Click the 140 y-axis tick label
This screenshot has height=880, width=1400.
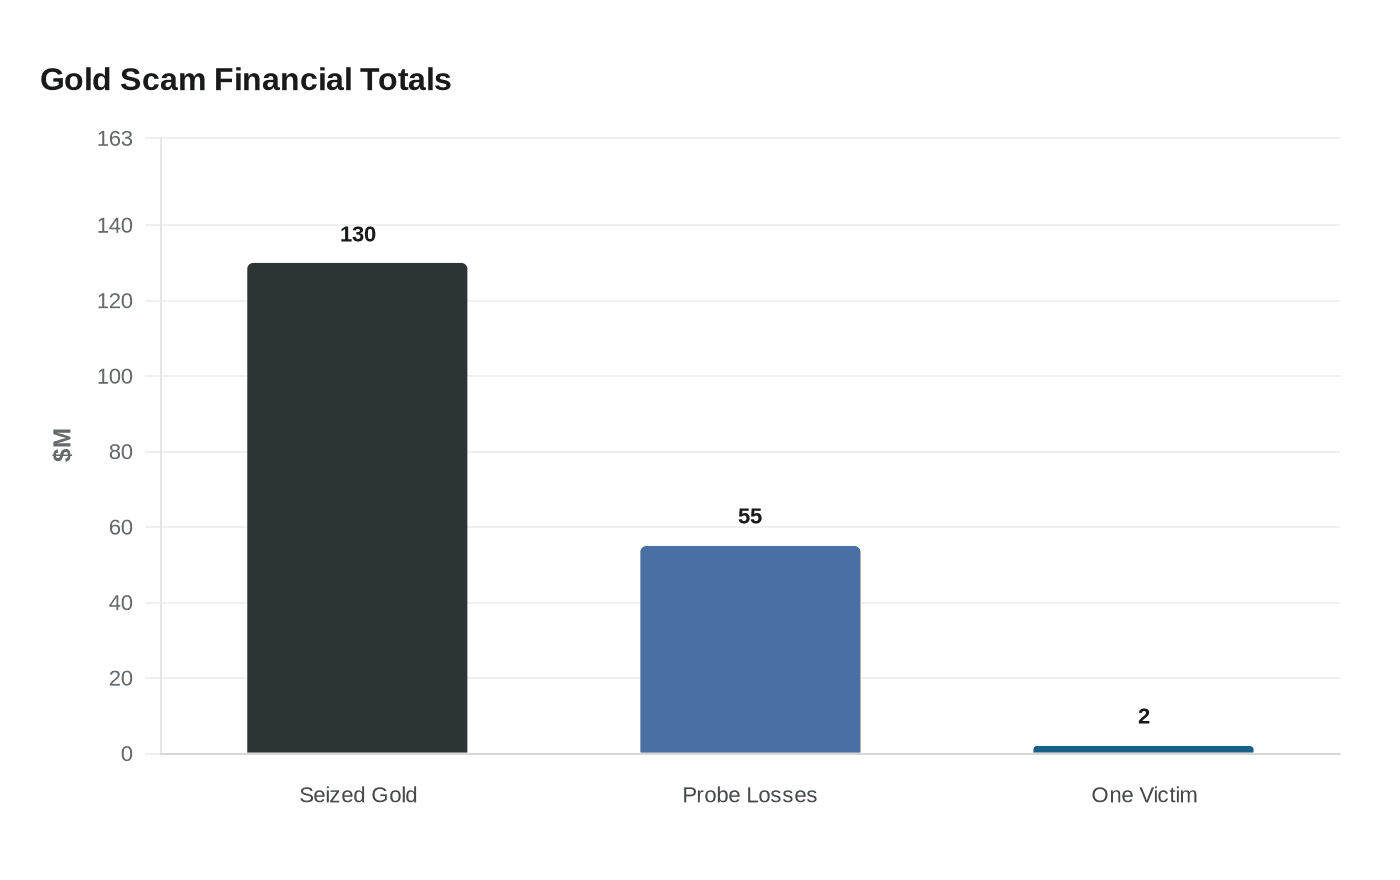coord(115,226)
